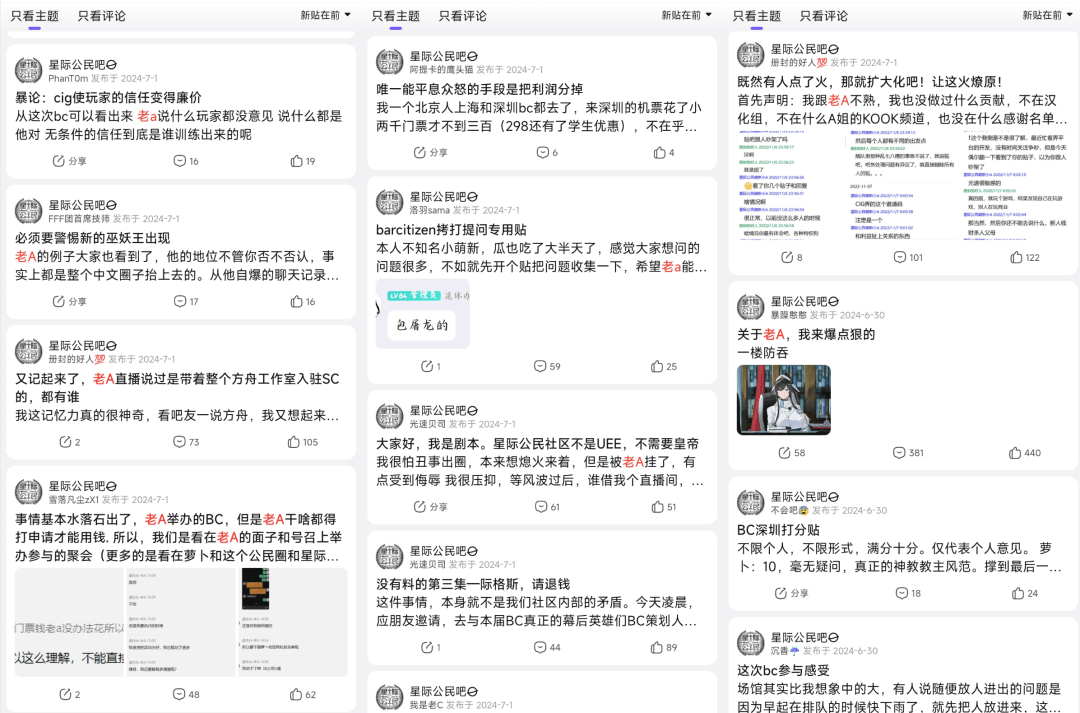1080x713 pixels.
Task: Switch to 只看评论 tab in left column
Action: [x=102, y=16]
